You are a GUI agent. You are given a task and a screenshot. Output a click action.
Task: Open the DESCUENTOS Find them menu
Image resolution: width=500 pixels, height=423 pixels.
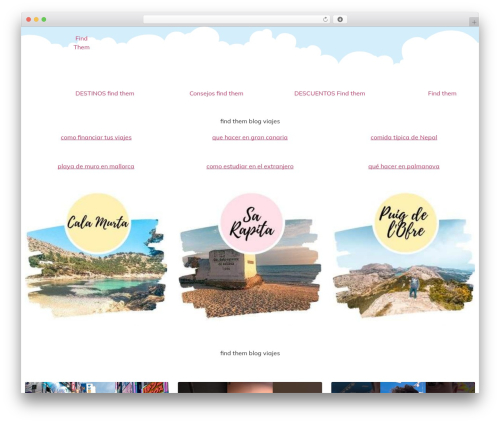[330, 94]
